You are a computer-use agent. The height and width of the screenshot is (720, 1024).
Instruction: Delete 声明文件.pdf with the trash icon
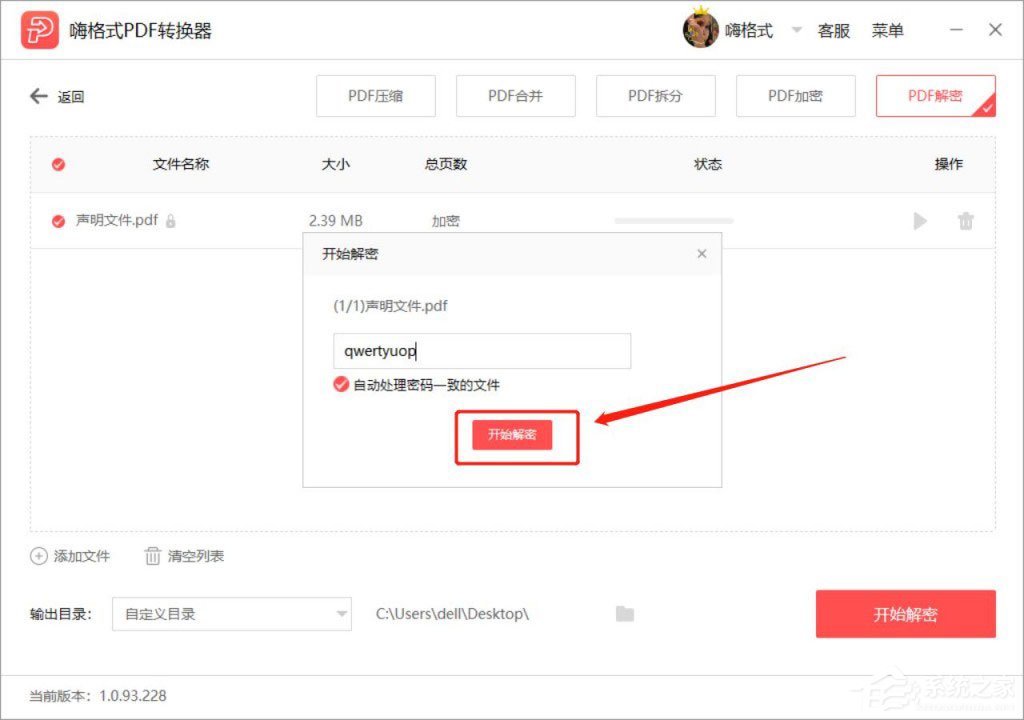(x=965, y=221)
